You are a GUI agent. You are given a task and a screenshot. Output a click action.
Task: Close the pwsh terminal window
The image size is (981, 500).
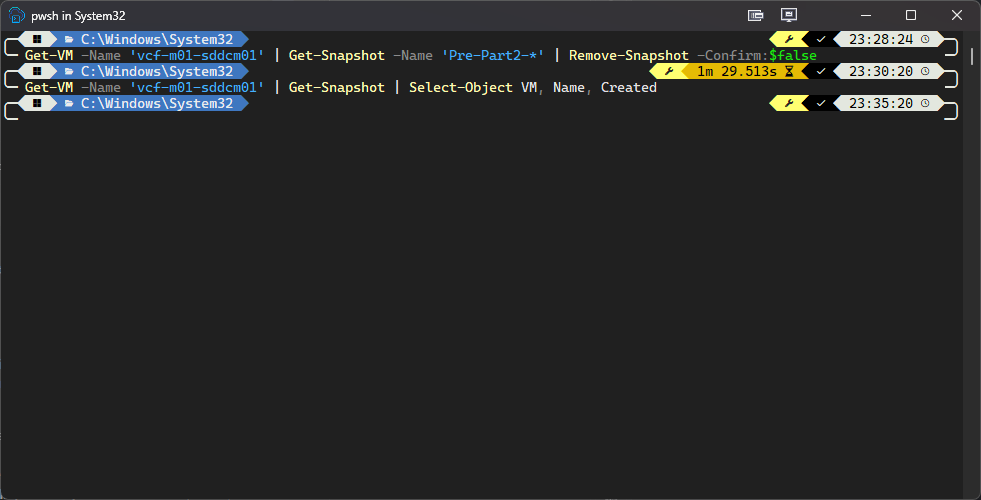[x=957, y=15]
